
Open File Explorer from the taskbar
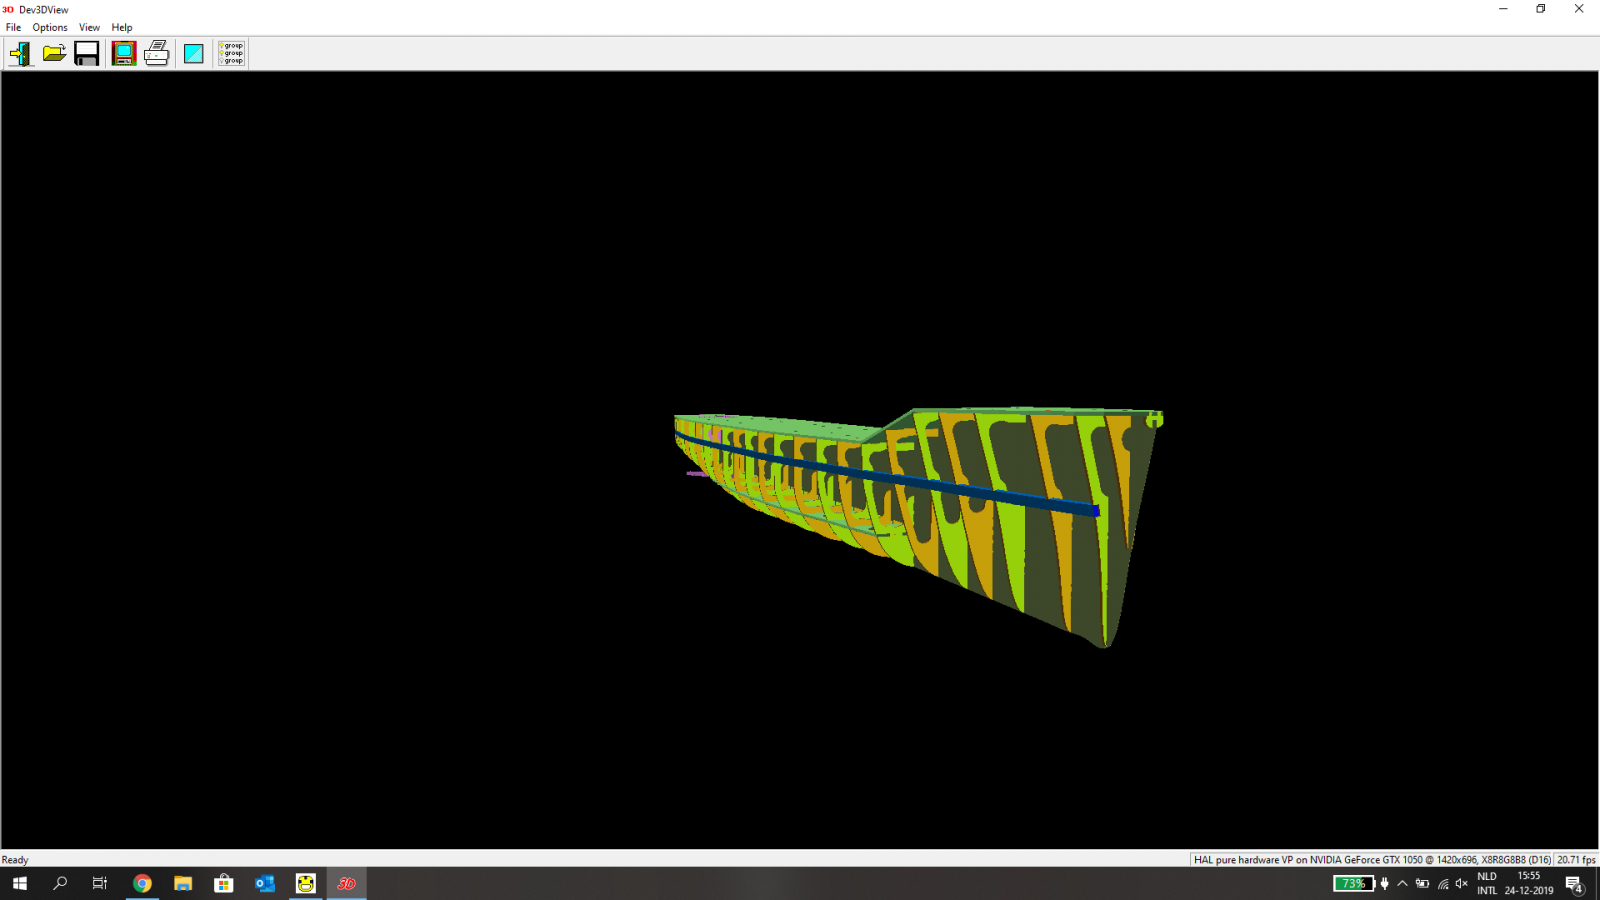[x=183, y=883]
